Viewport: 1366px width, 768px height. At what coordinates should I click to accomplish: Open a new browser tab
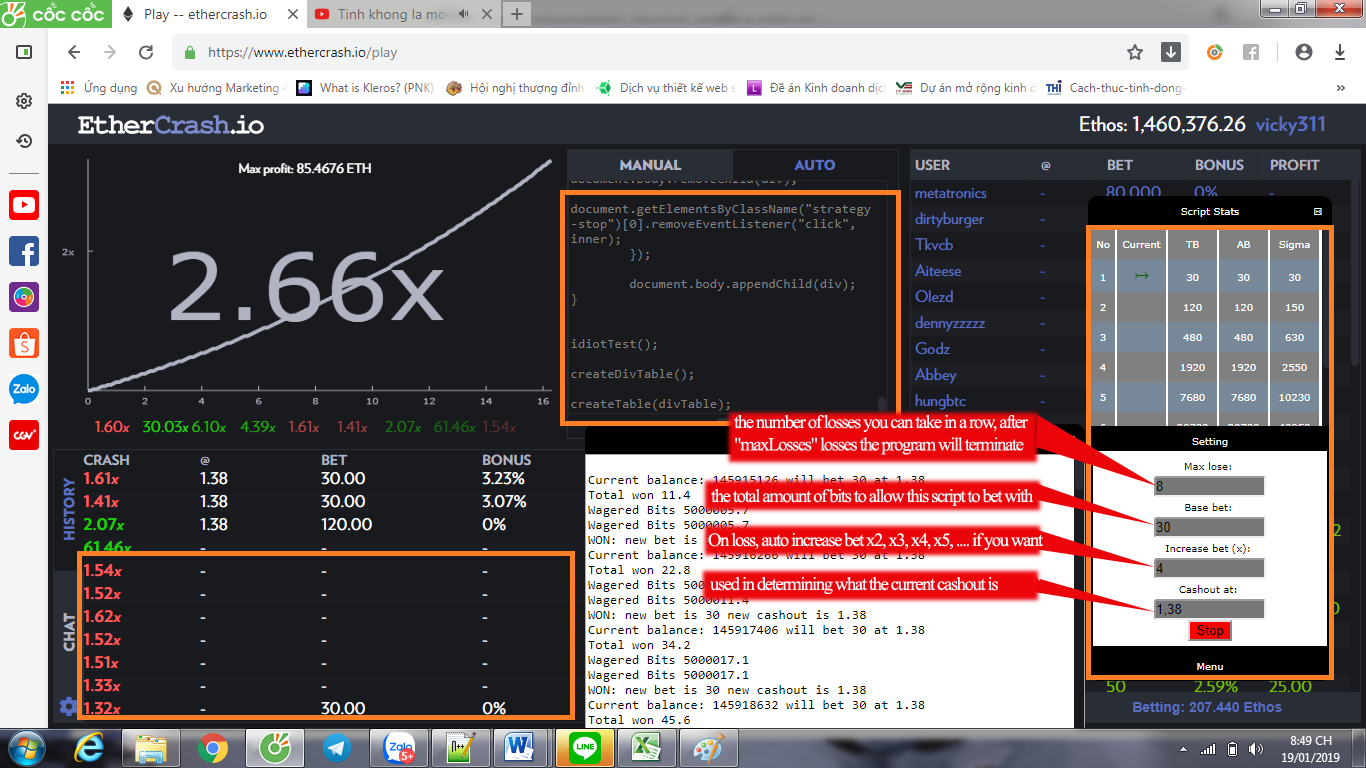pos(517,14)
